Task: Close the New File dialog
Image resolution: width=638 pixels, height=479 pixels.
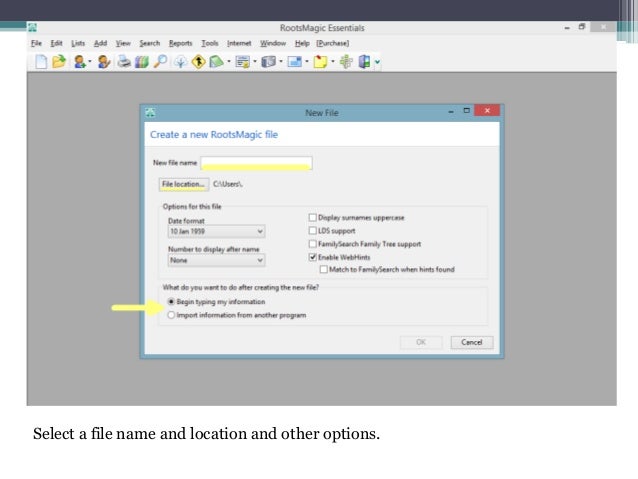Action: point(487,111)
